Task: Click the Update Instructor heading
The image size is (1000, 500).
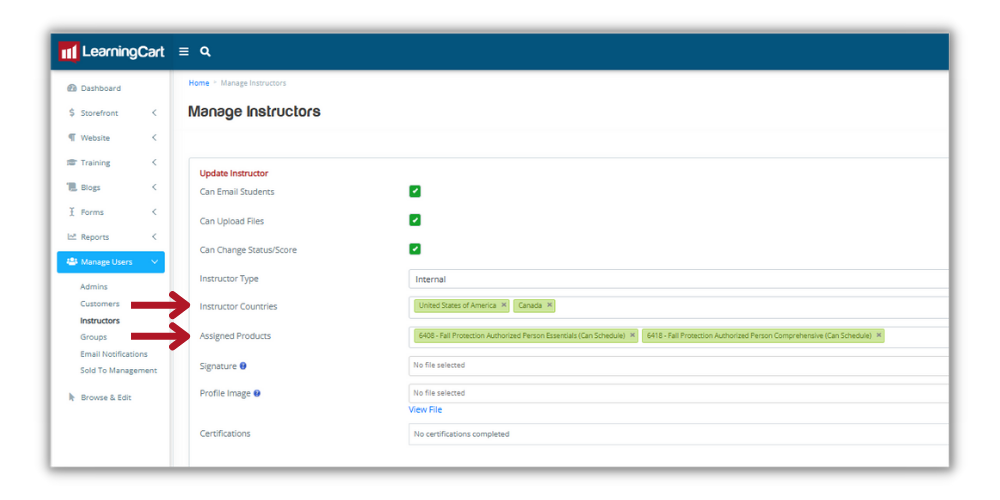Action: pos(234,173)
